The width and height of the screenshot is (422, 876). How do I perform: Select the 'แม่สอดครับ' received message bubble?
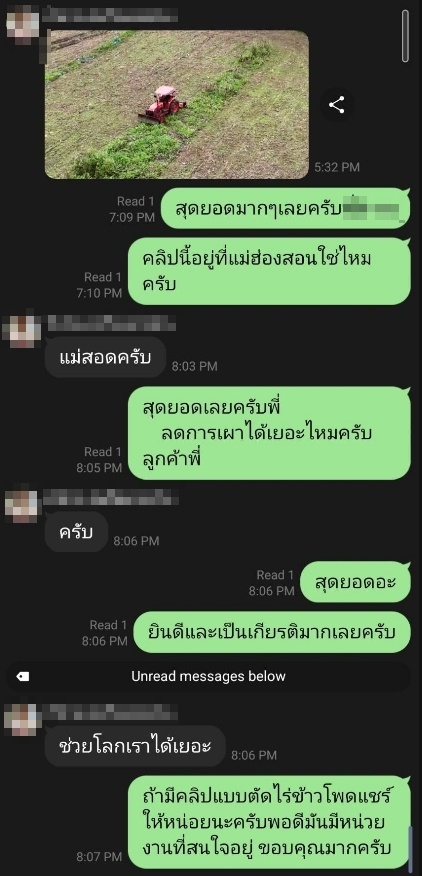[105, 357]
